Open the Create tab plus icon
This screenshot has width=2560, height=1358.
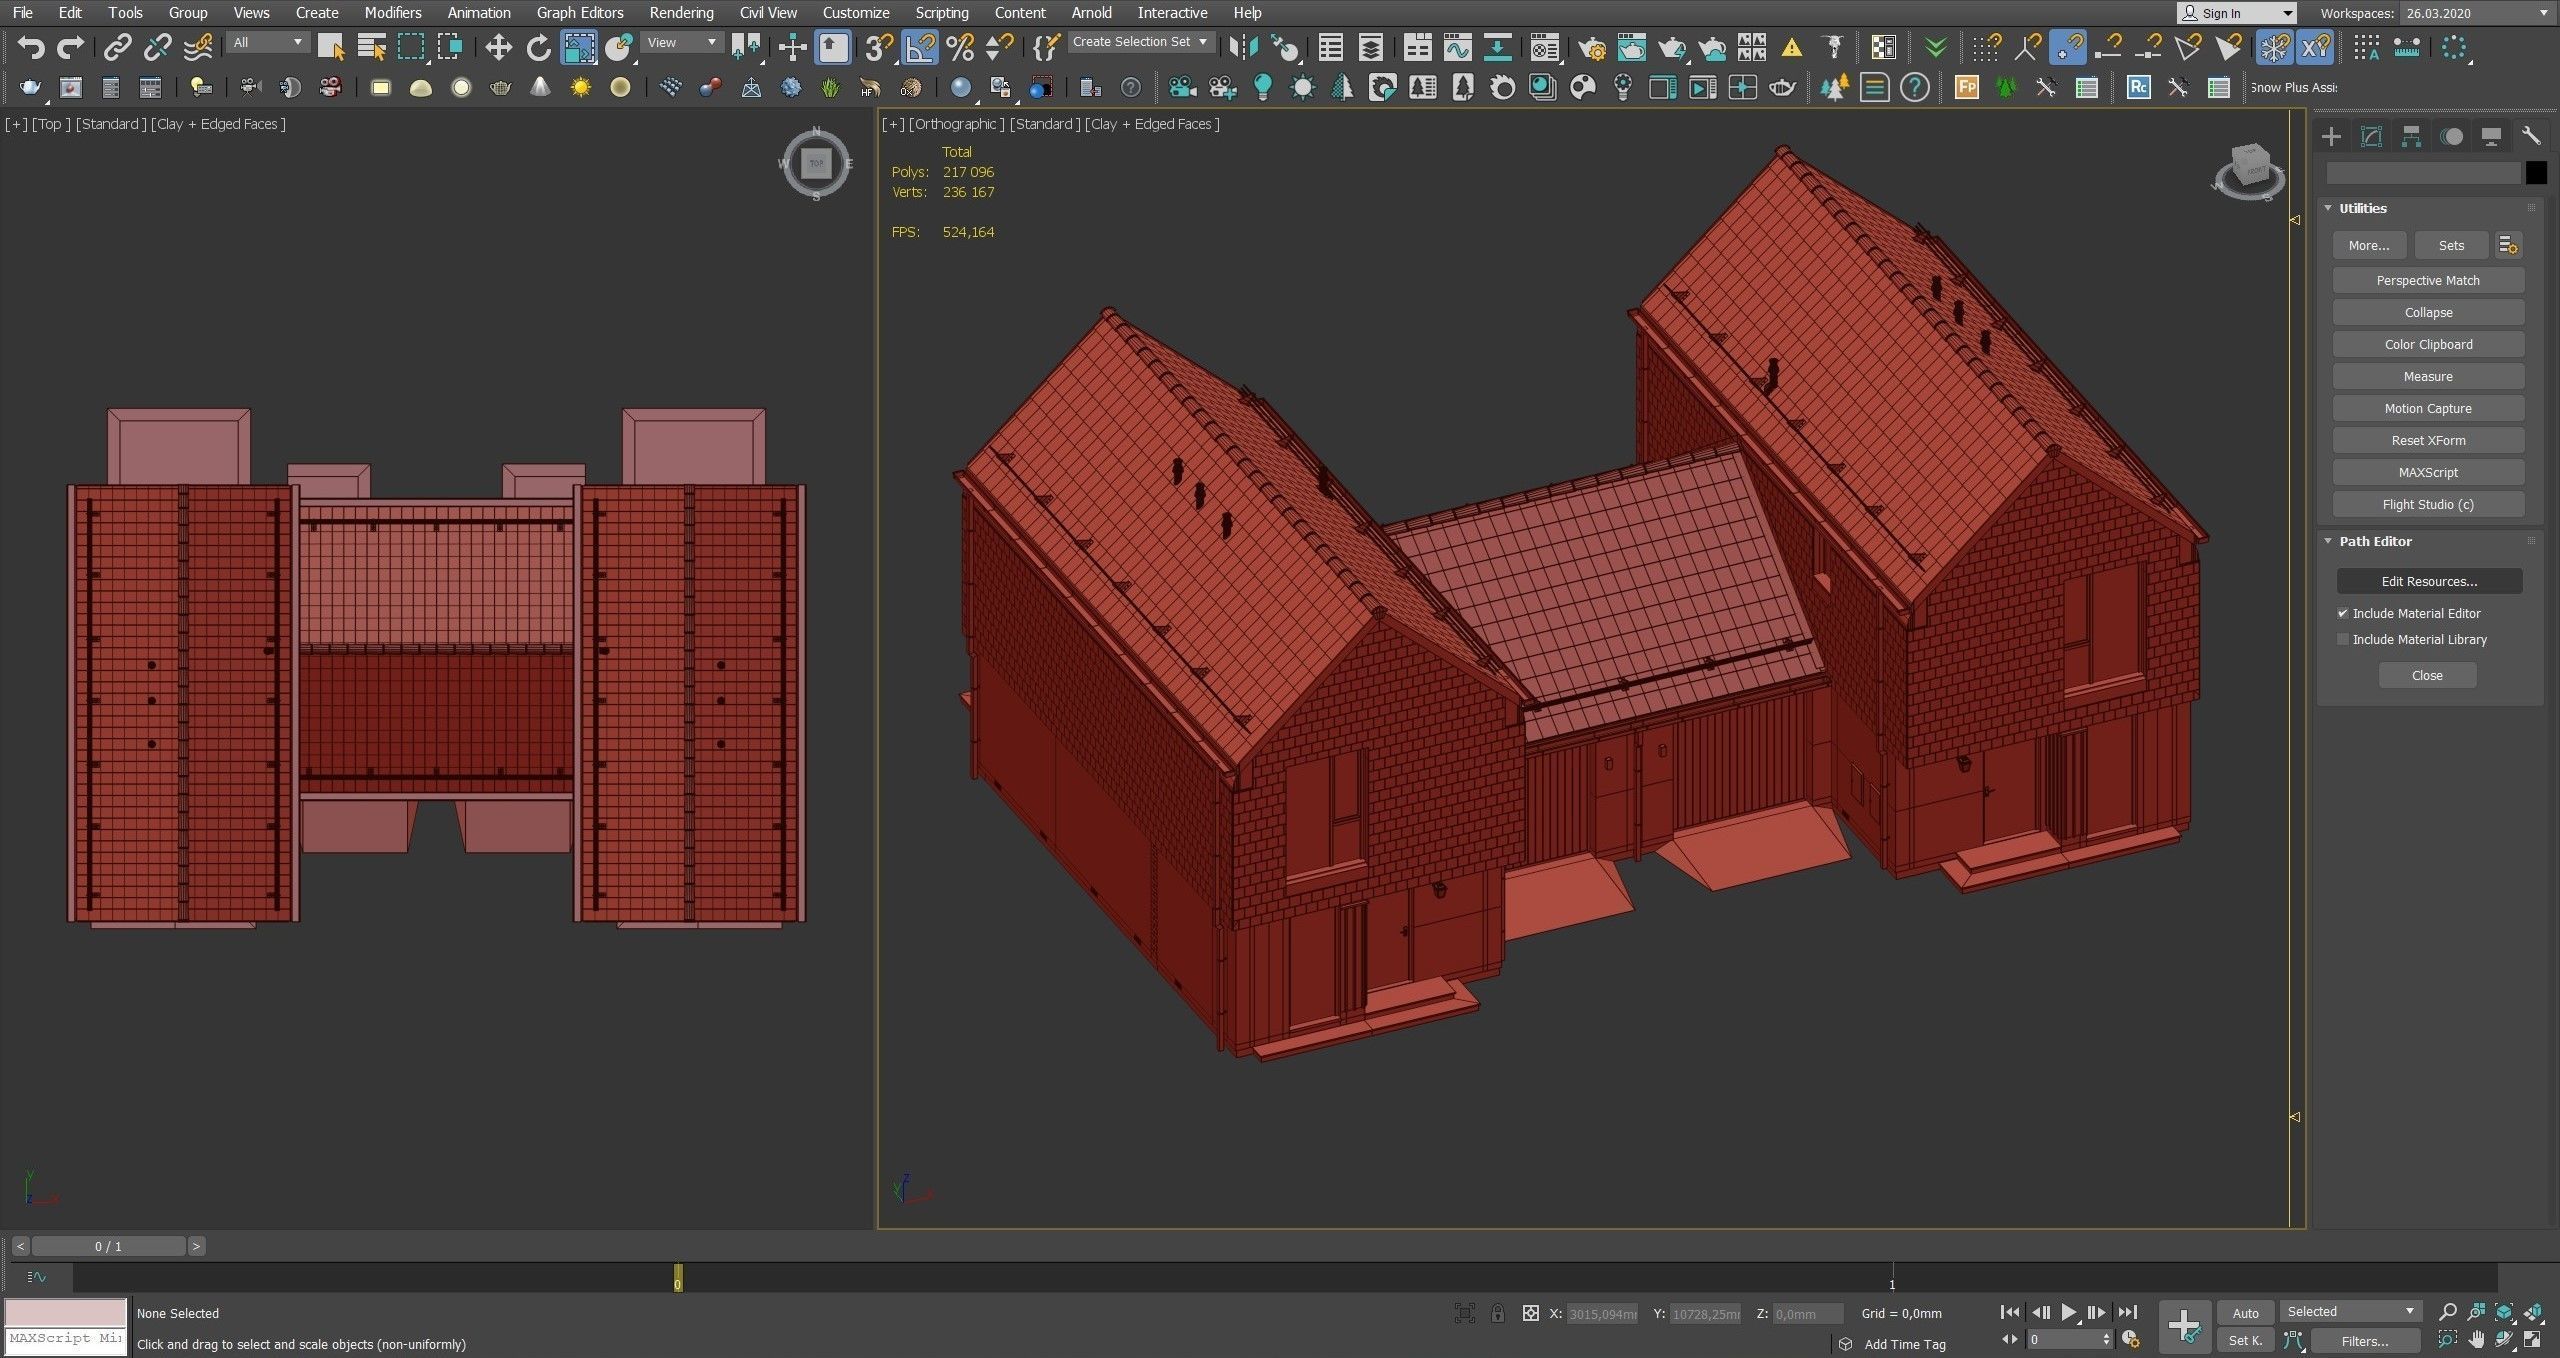click(2331, 136)
